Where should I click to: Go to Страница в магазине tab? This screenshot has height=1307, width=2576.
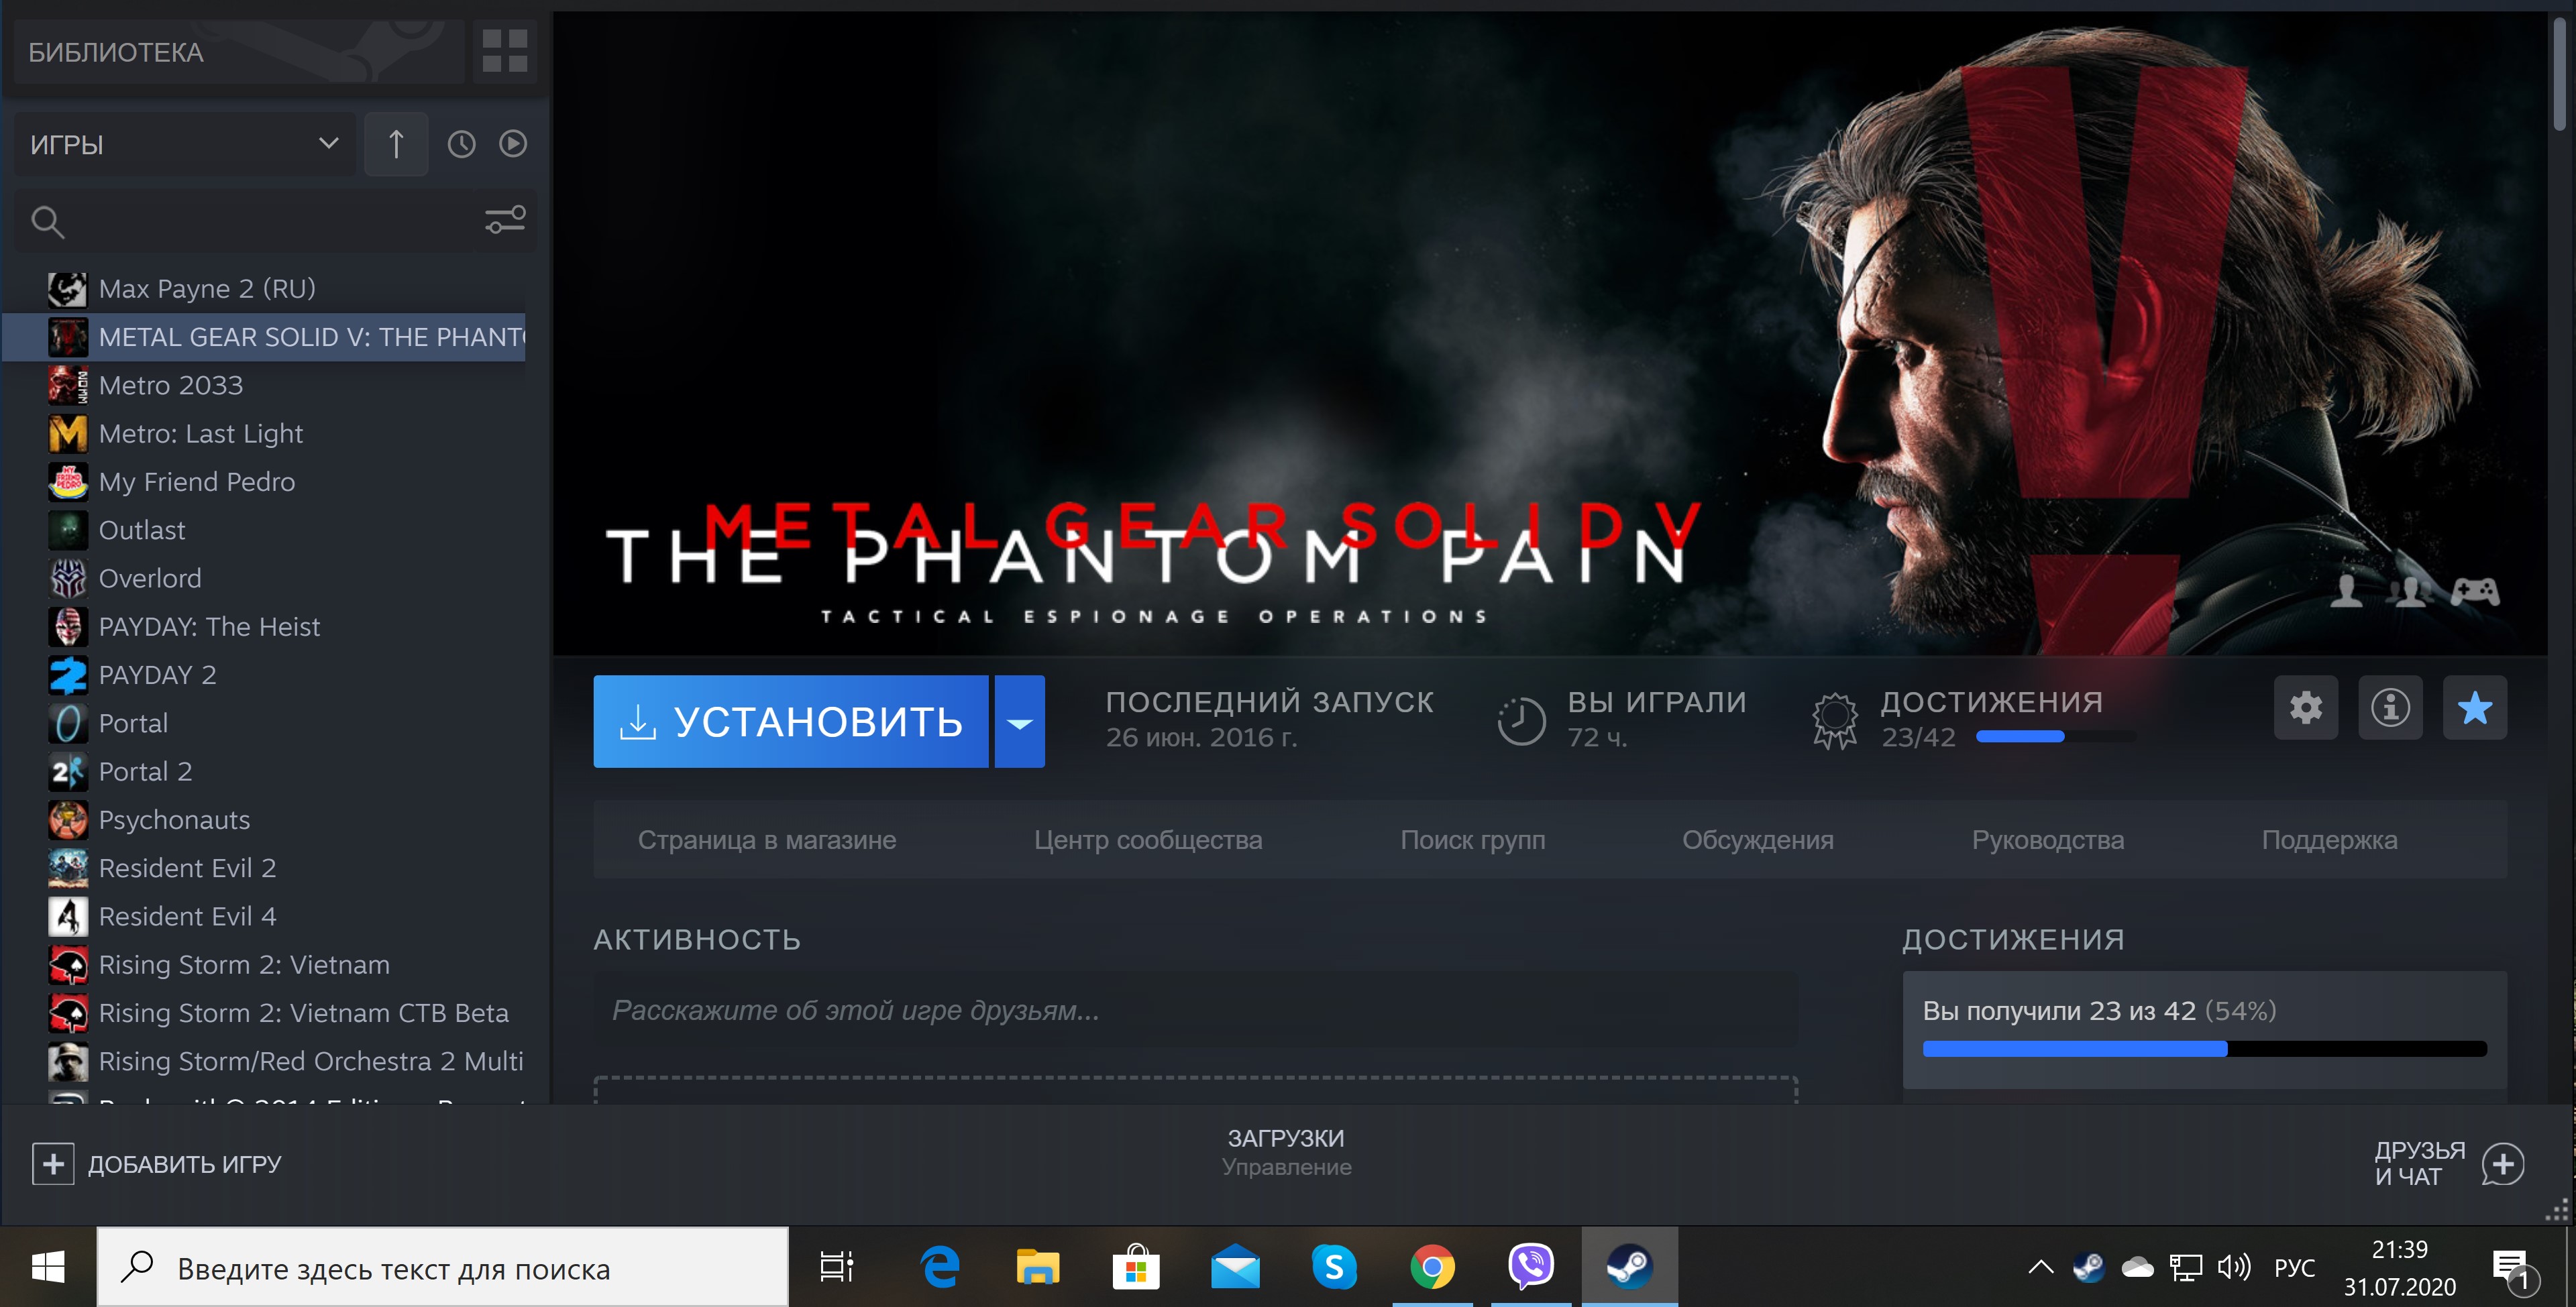[x=766, y=840]
